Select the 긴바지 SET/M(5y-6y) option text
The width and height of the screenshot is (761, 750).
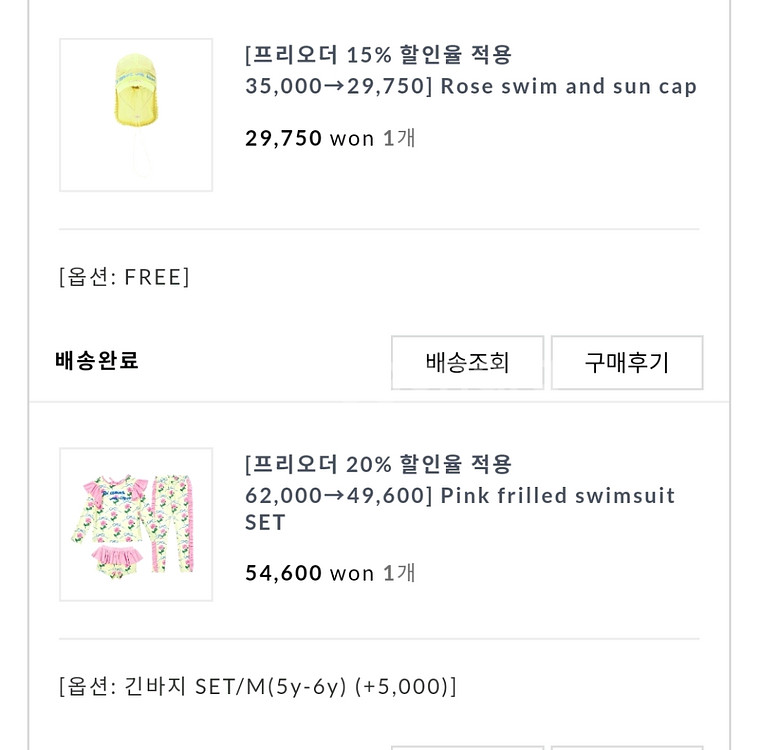click(235, 687)
